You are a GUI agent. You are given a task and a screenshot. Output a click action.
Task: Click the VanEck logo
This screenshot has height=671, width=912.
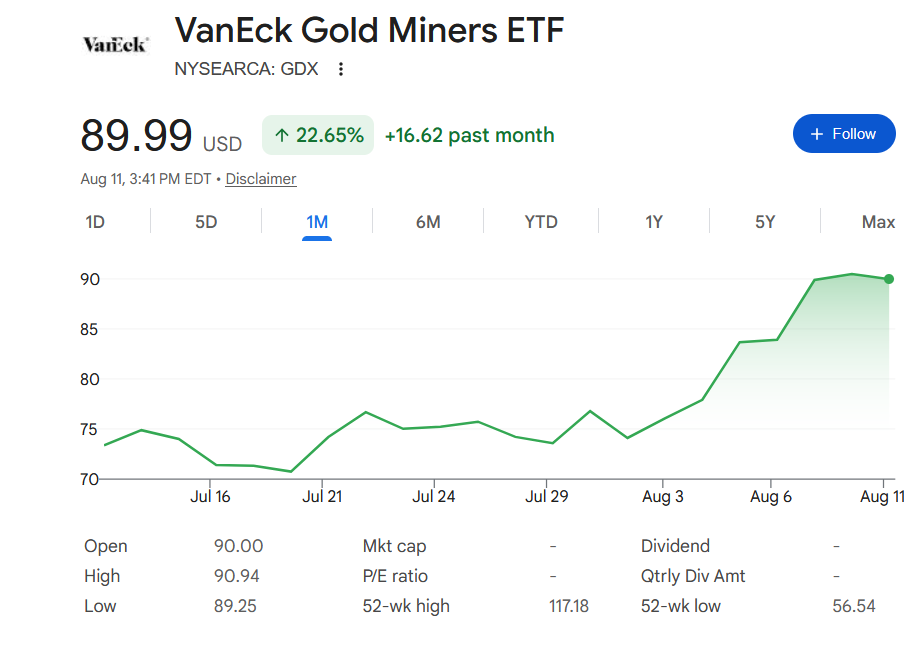pyautogui.click(x=115, y=45)
